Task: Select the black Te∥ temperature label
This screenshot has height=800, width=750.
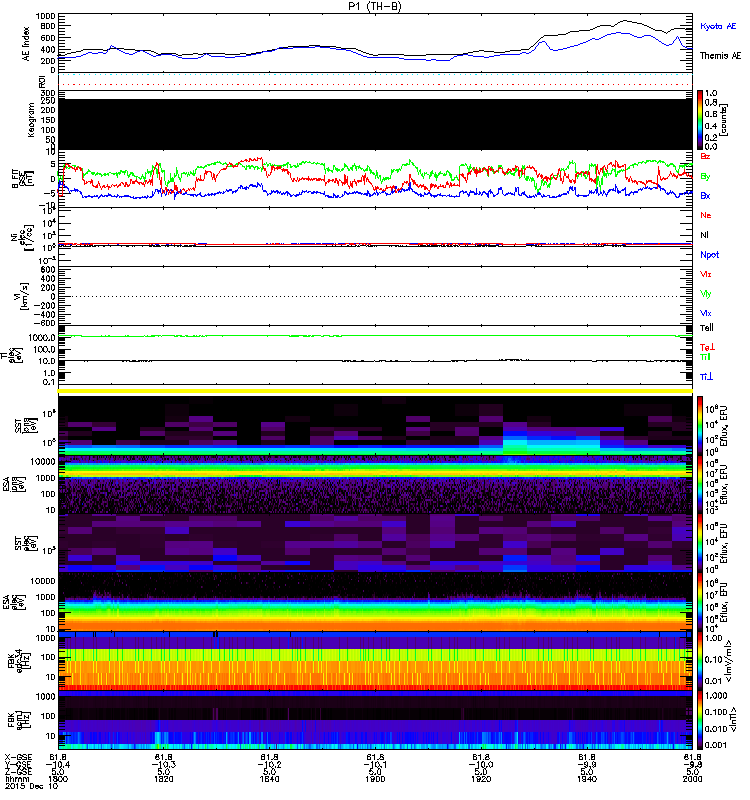Action: 707,328
